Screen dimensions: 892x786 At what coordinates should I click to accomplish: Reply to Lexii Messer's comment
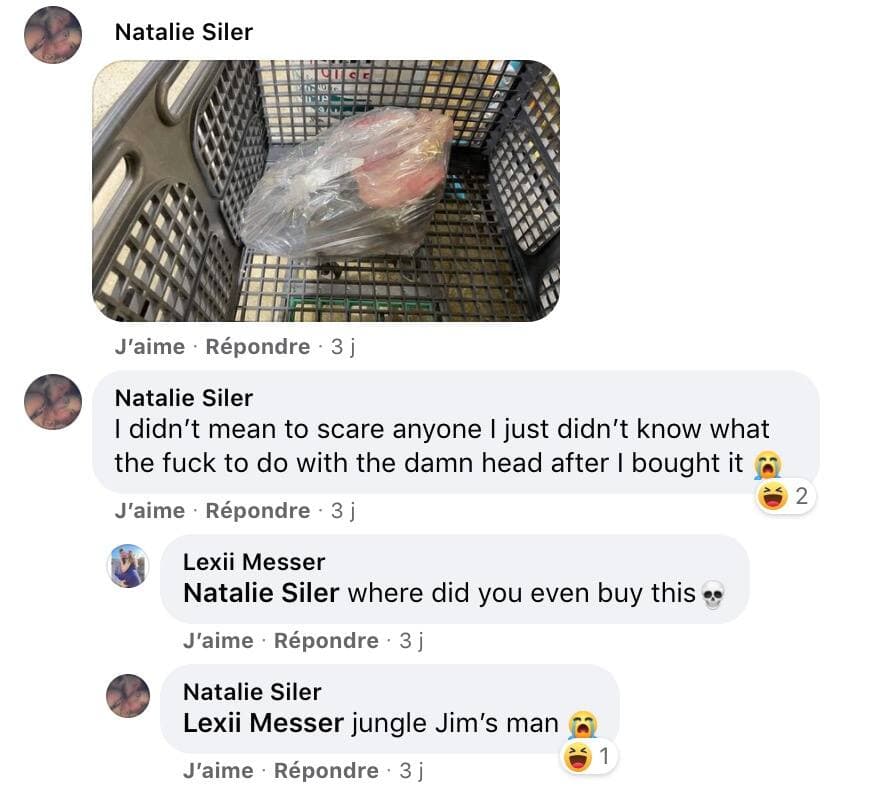[326, 640]
